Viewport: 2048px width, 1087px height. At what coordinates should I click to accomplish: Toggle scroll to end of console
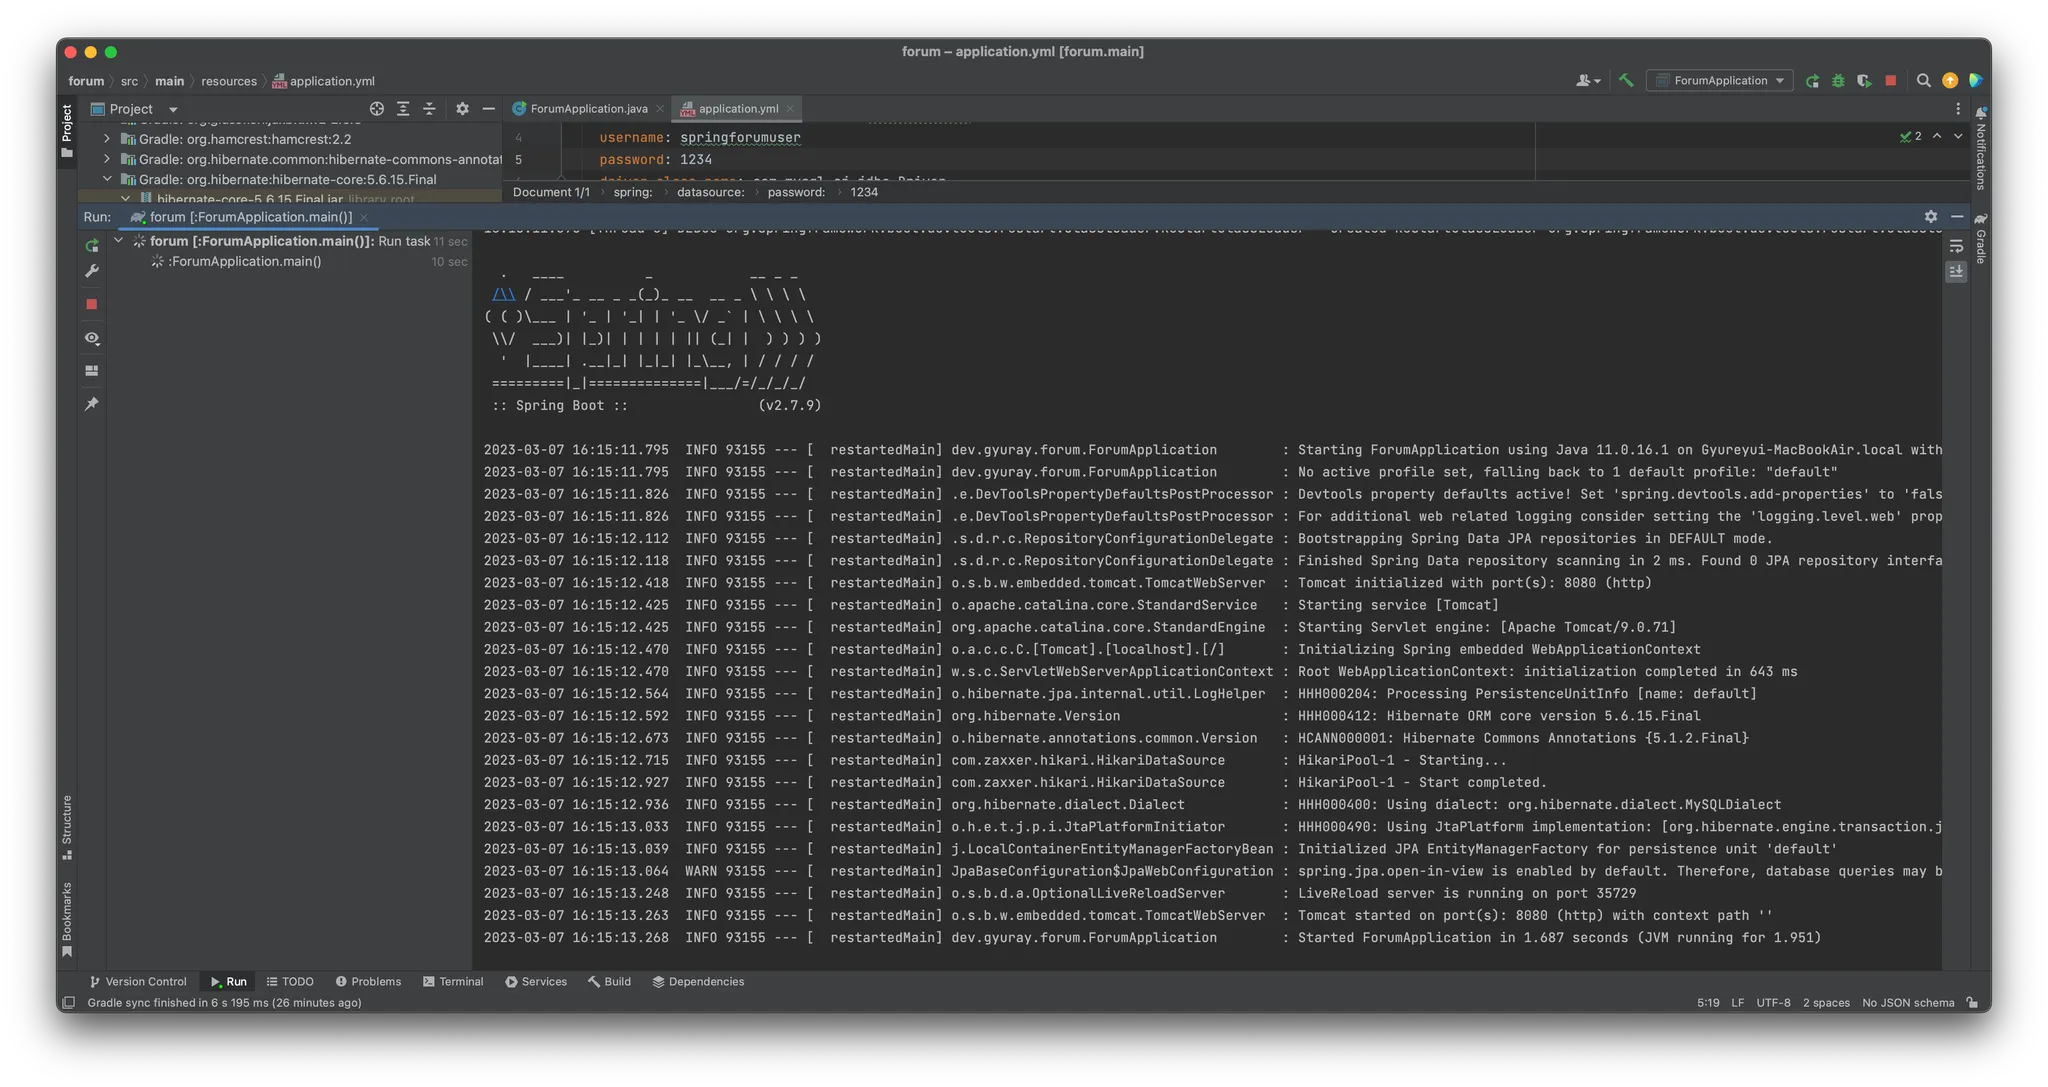(x=1956, y=272)
